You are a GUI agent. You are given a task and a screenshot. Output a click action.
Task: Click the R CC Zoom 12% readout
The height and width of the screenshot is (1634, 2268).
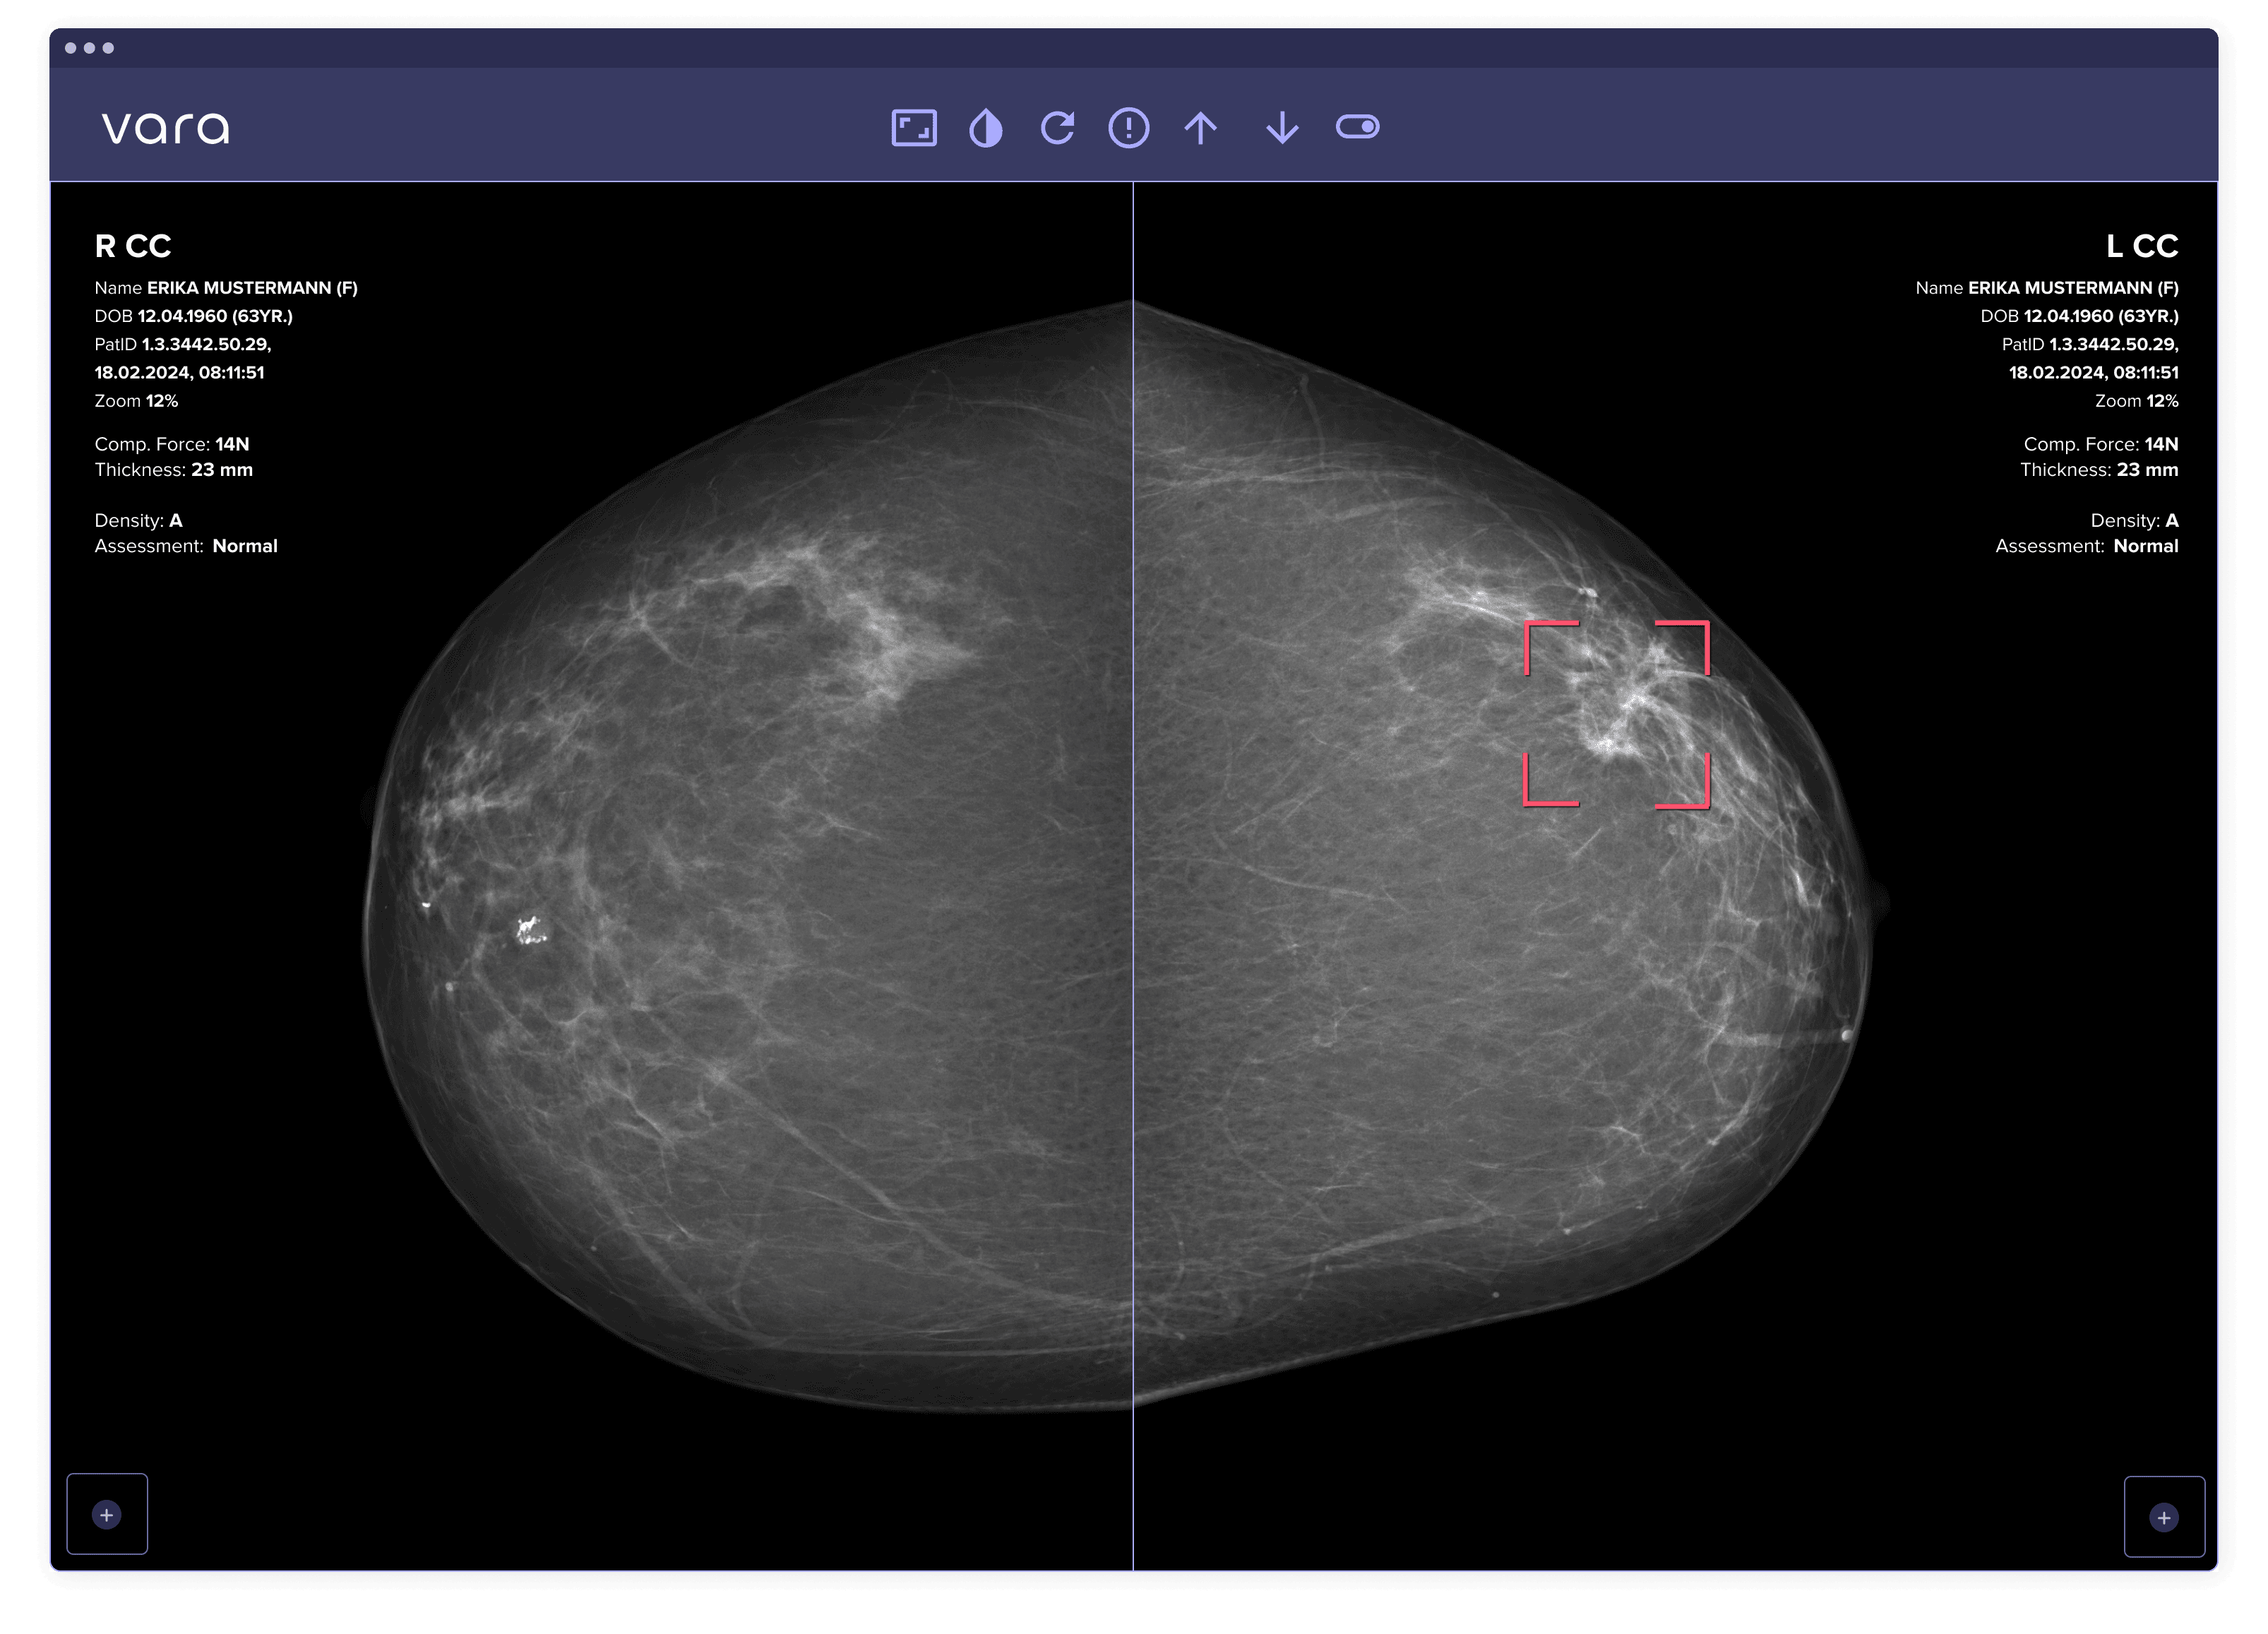(x=136, y=401)
